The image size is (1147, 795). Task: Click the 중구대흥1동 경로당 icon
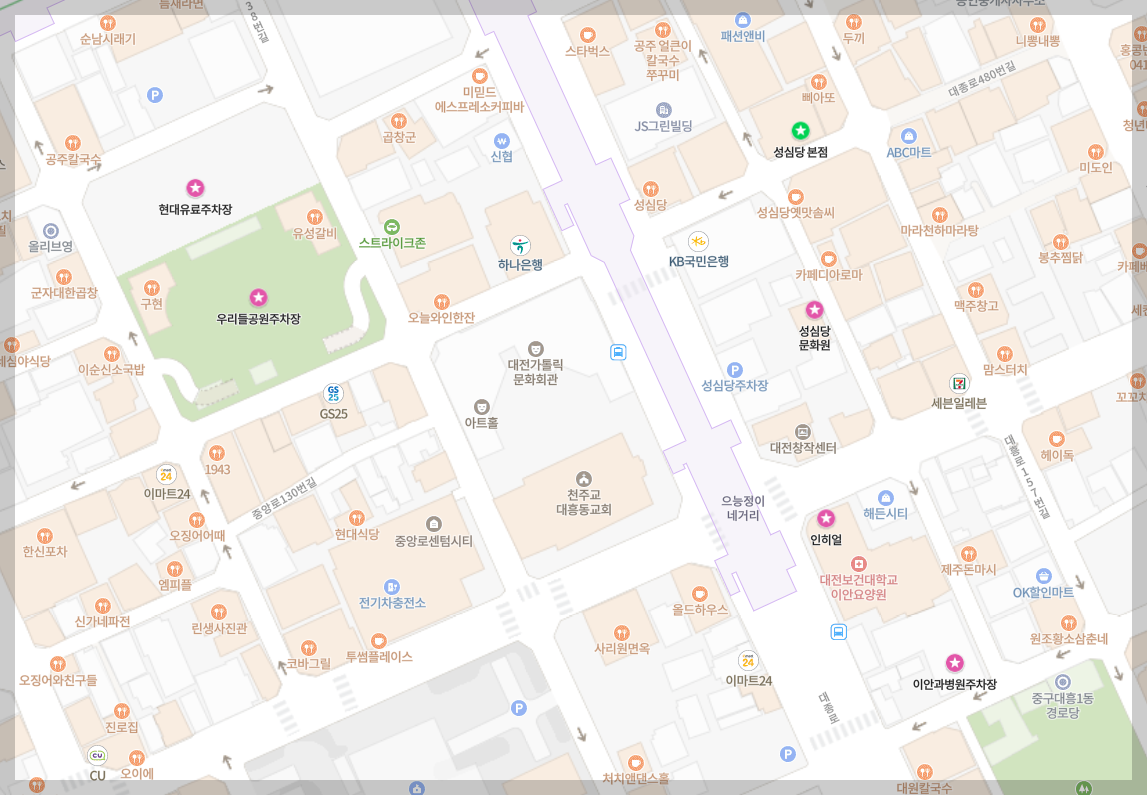click(1062, 682)
